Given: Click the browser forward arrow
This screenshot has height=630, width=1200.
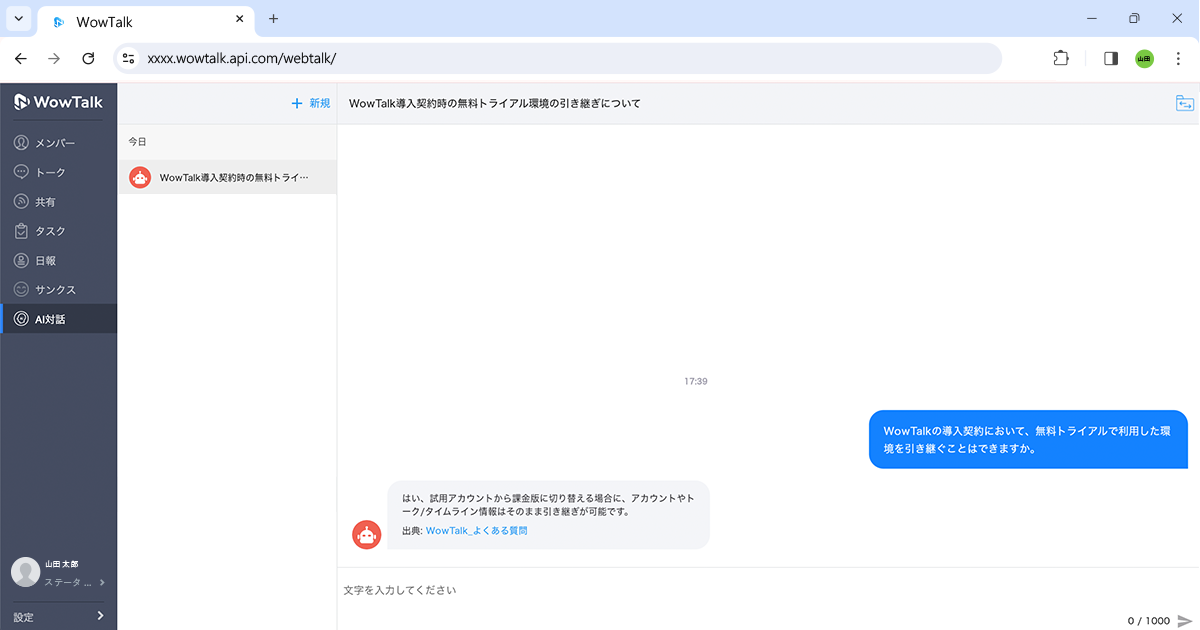Looking at the screenshot, I should [x=54, y=59].
